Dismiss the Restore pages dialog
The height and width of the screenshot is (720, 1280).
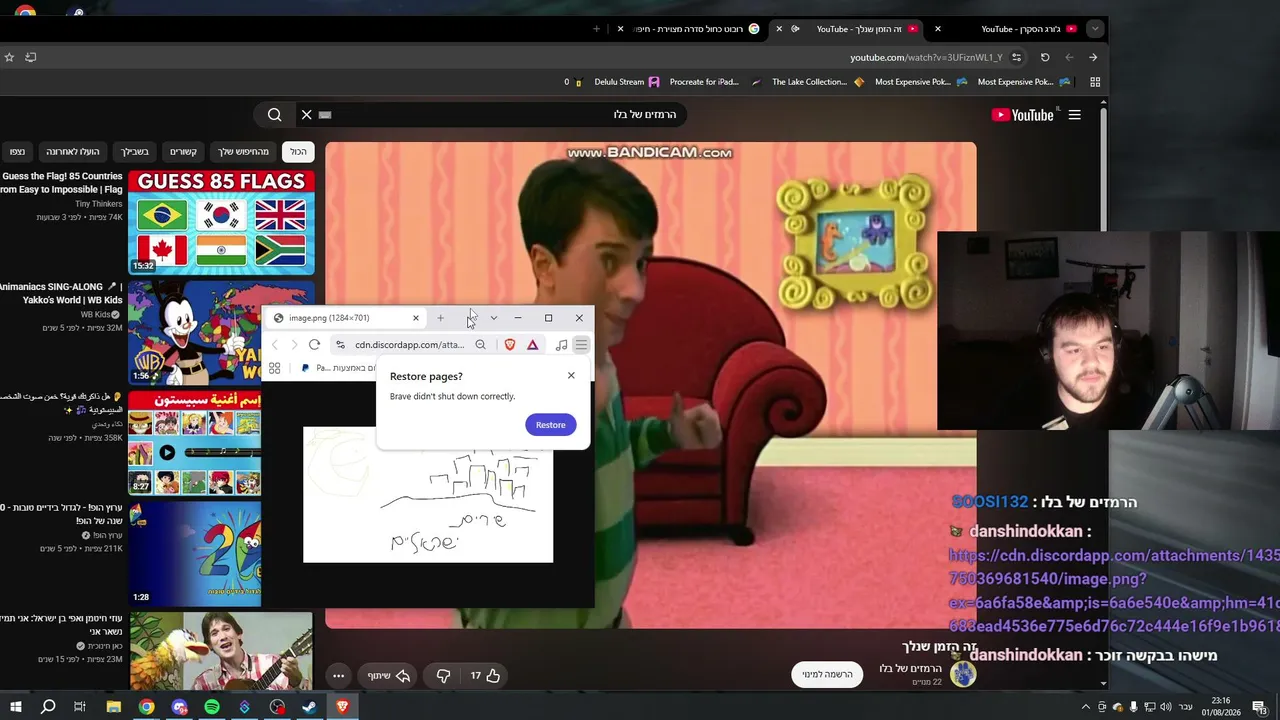571,376
